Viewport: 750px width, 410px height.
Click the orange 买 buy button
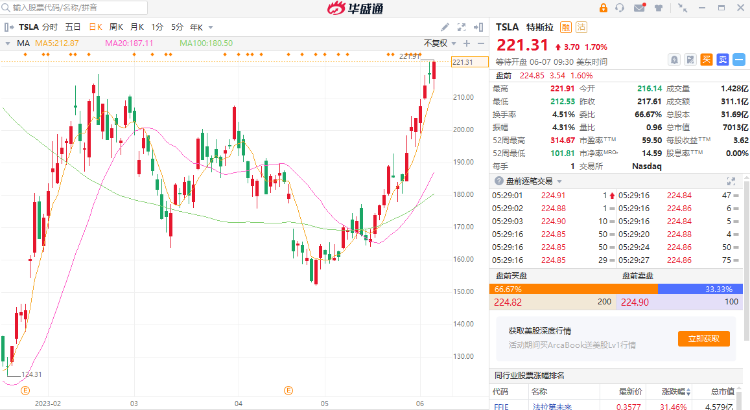(706, 60)
